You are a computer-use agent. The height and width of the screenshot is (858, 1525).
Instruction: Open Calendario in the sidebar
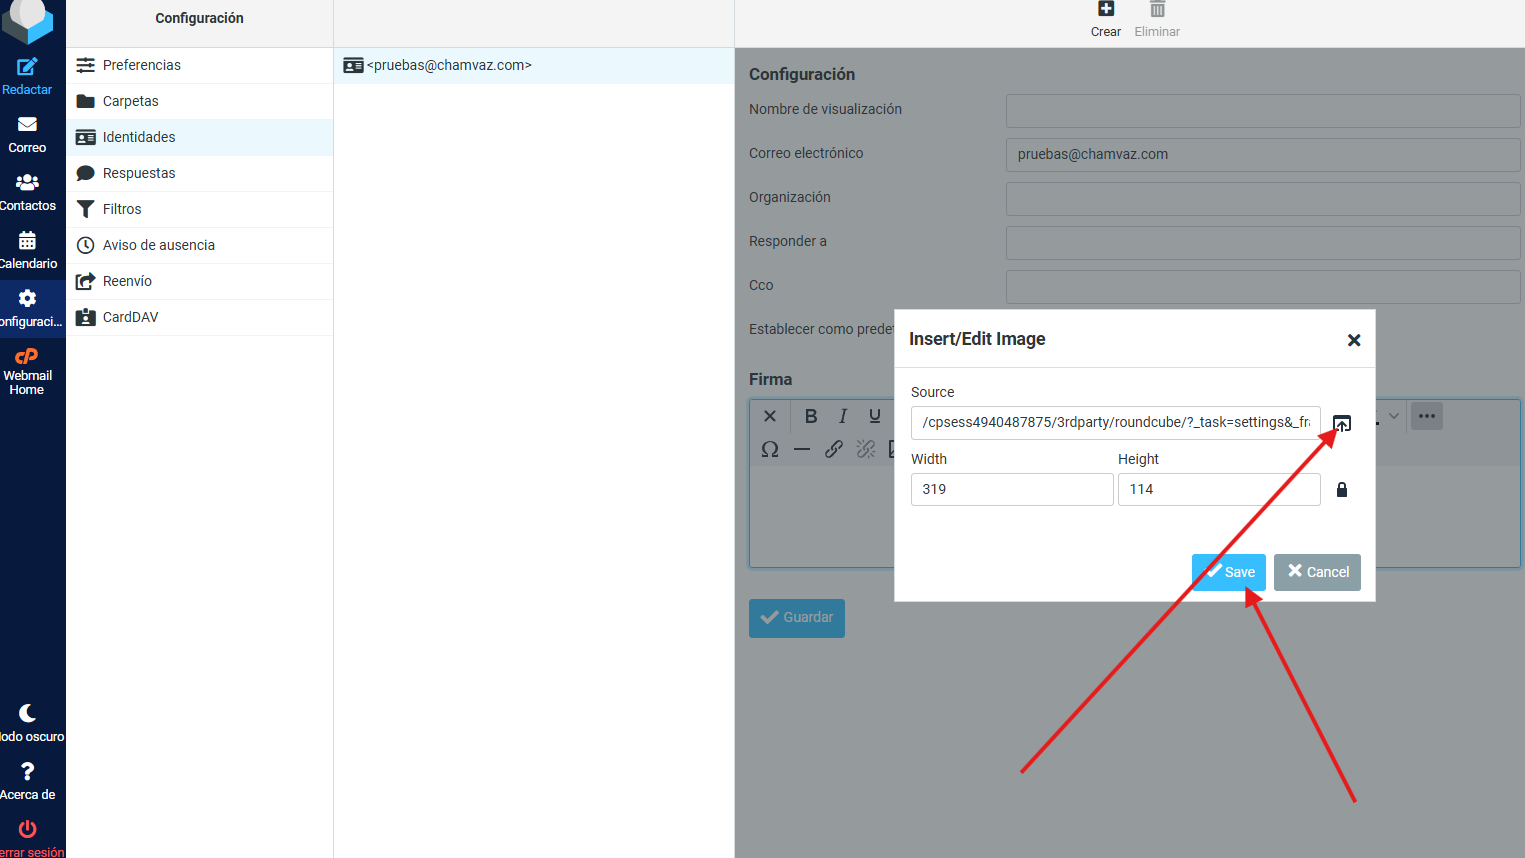(x=27, y=250)
